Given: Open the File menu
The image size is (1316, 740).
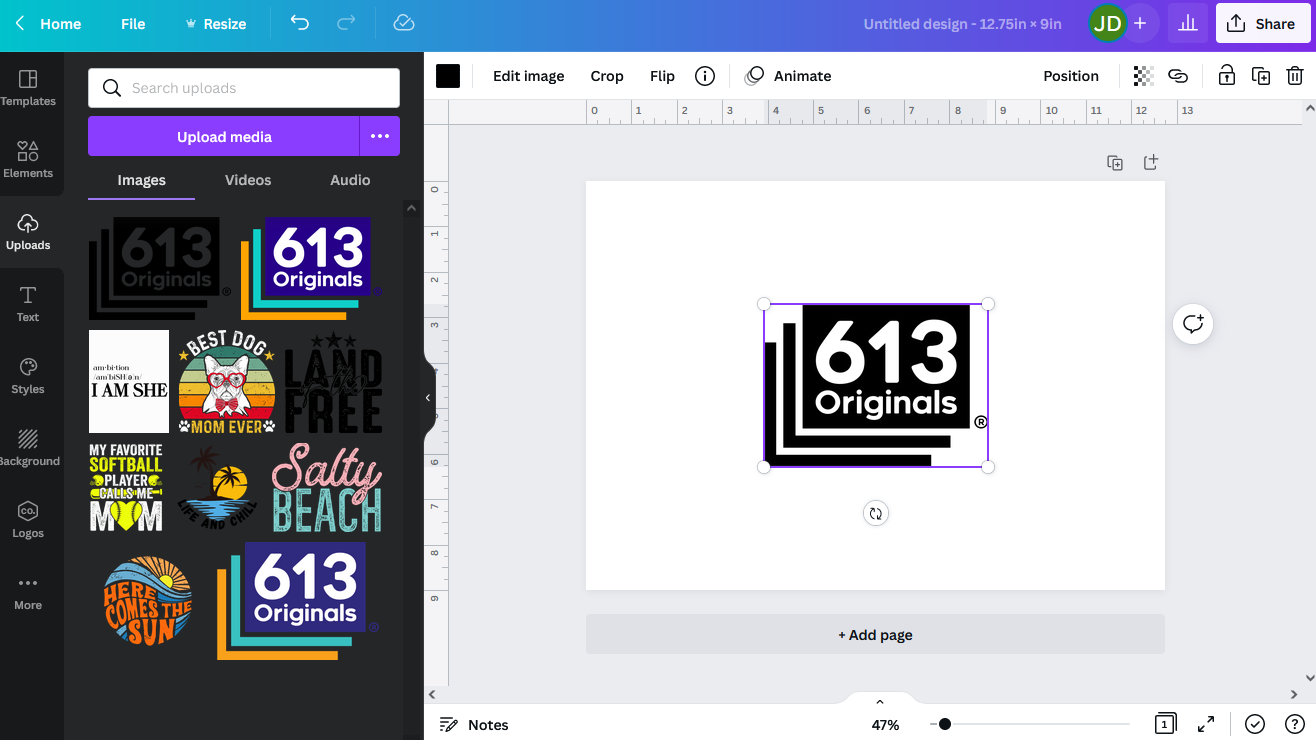Looking at the screenshot, I should point(133,24).
